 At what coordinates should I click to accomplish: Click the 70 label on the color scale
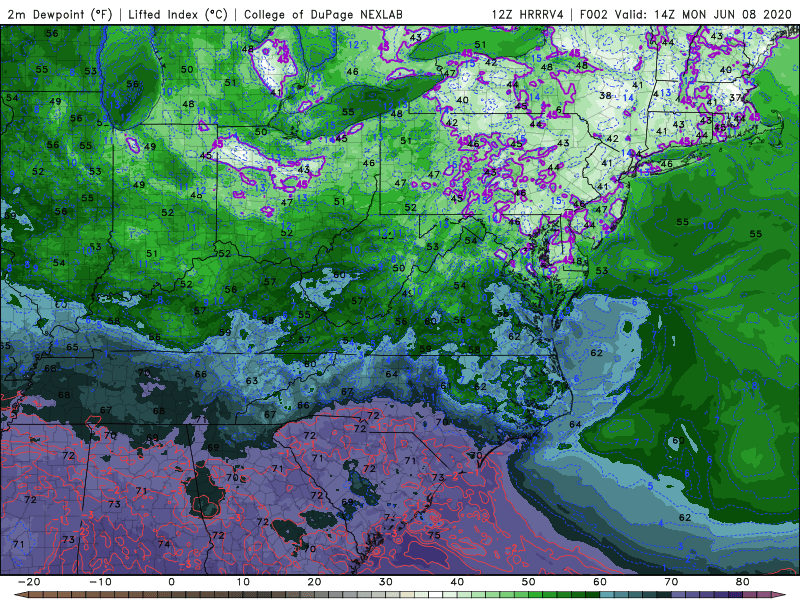(x=671, y=582)
